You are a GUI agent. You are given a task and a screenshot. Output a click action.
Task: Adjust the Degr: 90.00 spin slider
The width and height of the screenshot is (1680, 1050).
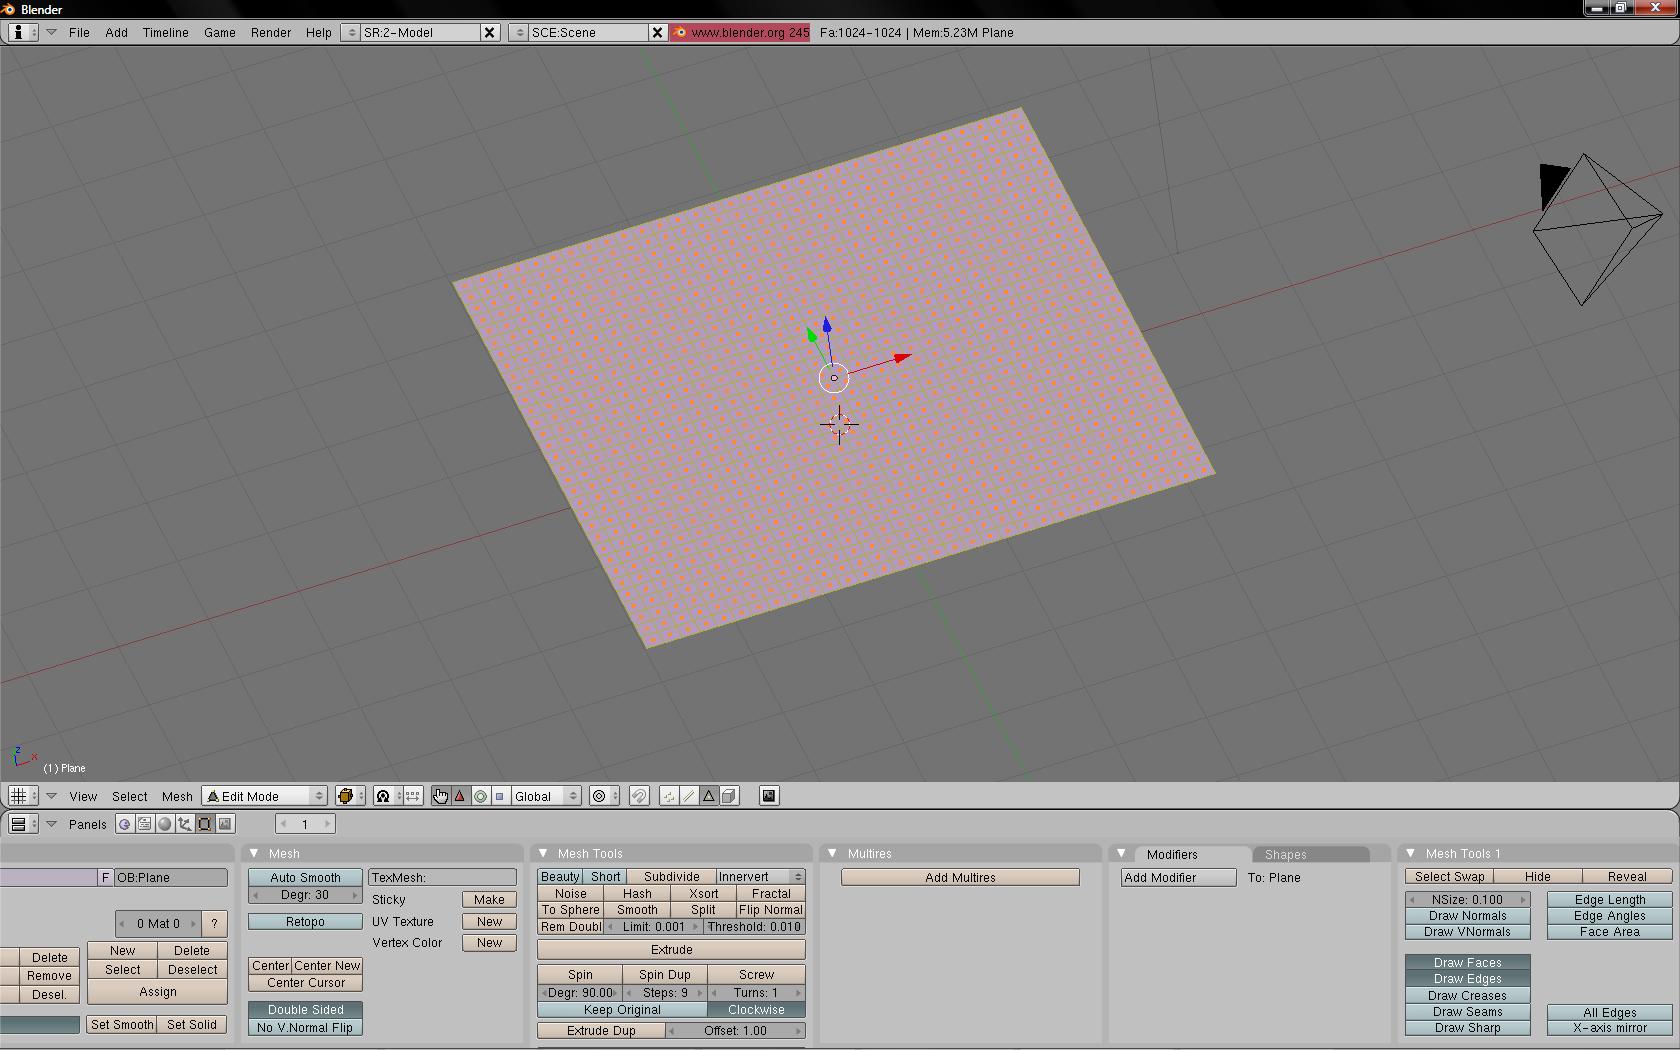click(580, 993)
